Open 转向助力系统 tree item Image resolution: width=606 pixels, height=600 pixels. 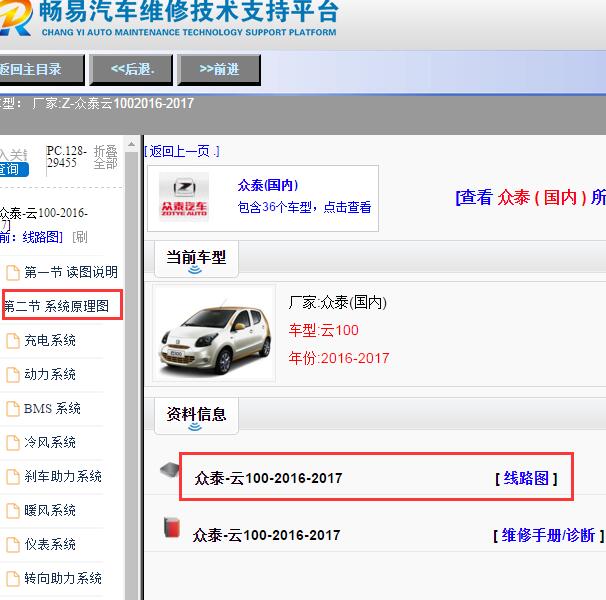click(63, 578)
